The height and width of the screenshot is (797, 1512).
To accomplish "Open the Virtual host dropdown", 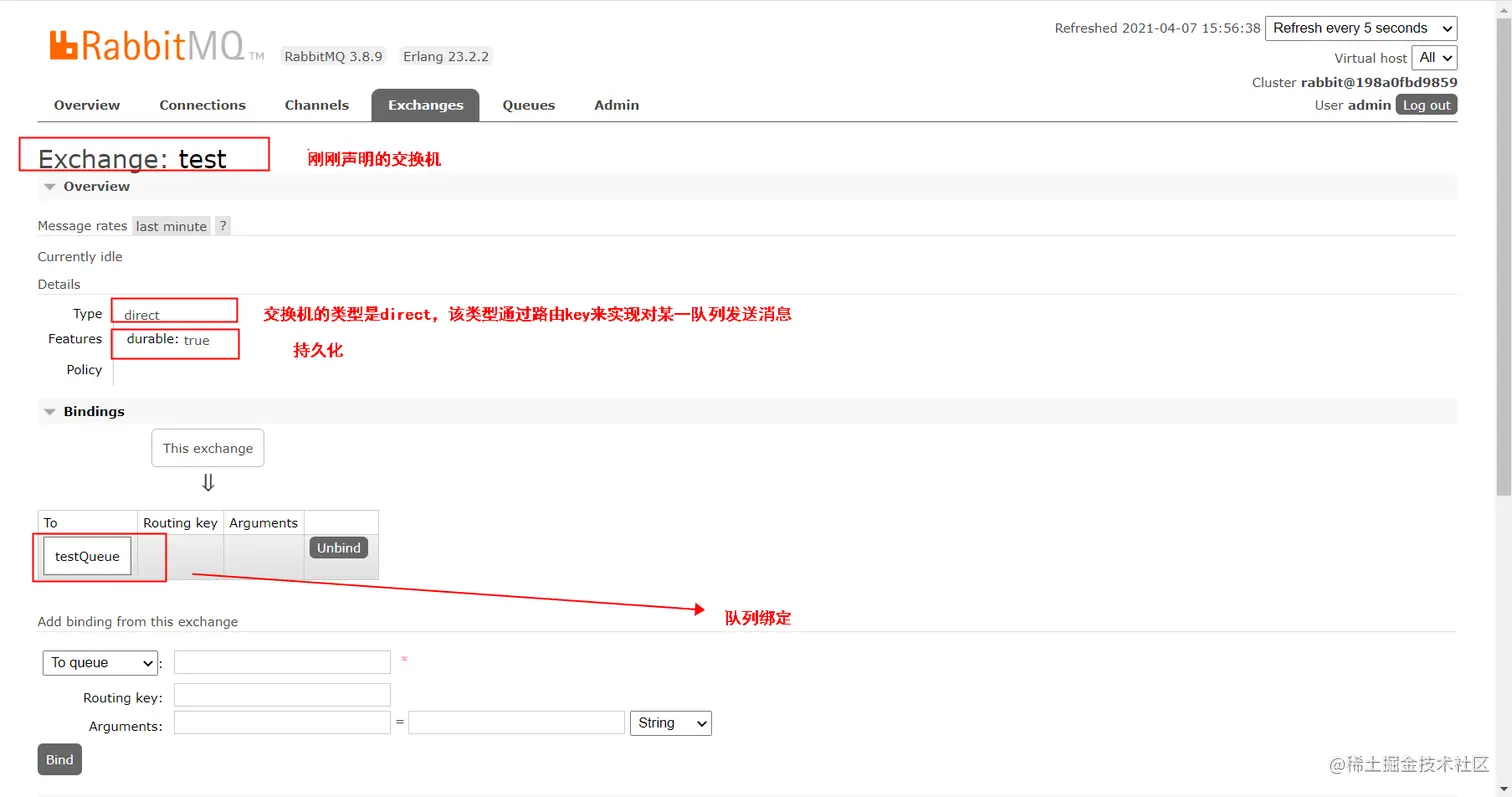I will pyautogui.click(x=1434, y=58).
